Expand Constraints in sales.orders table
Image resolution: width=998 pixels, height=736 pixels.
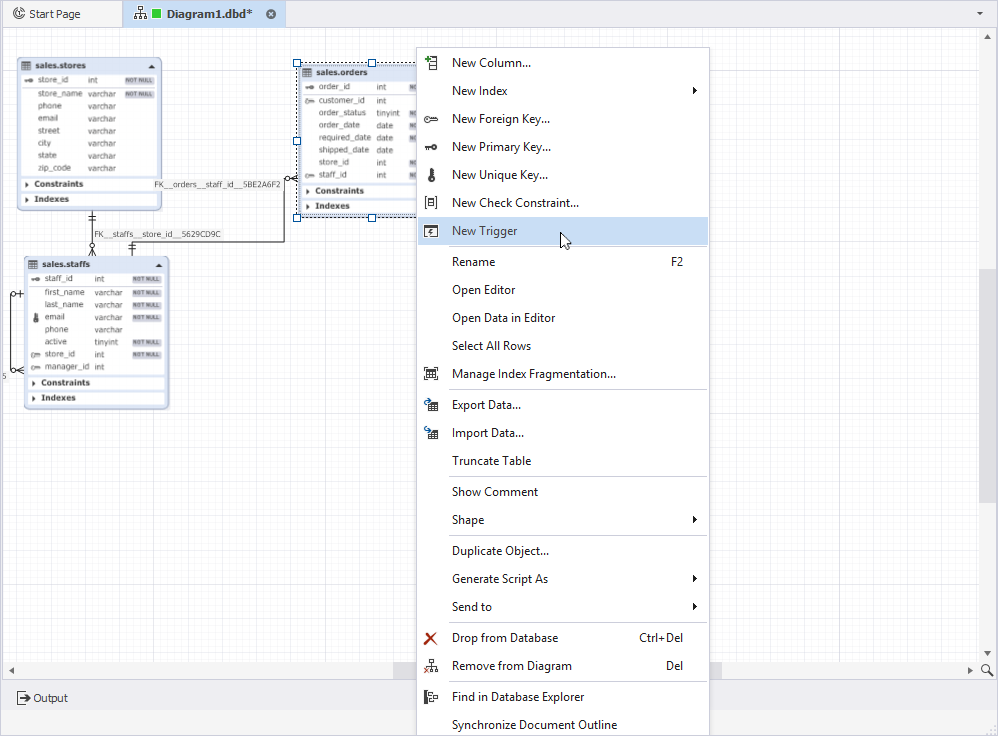pos(308,191)
